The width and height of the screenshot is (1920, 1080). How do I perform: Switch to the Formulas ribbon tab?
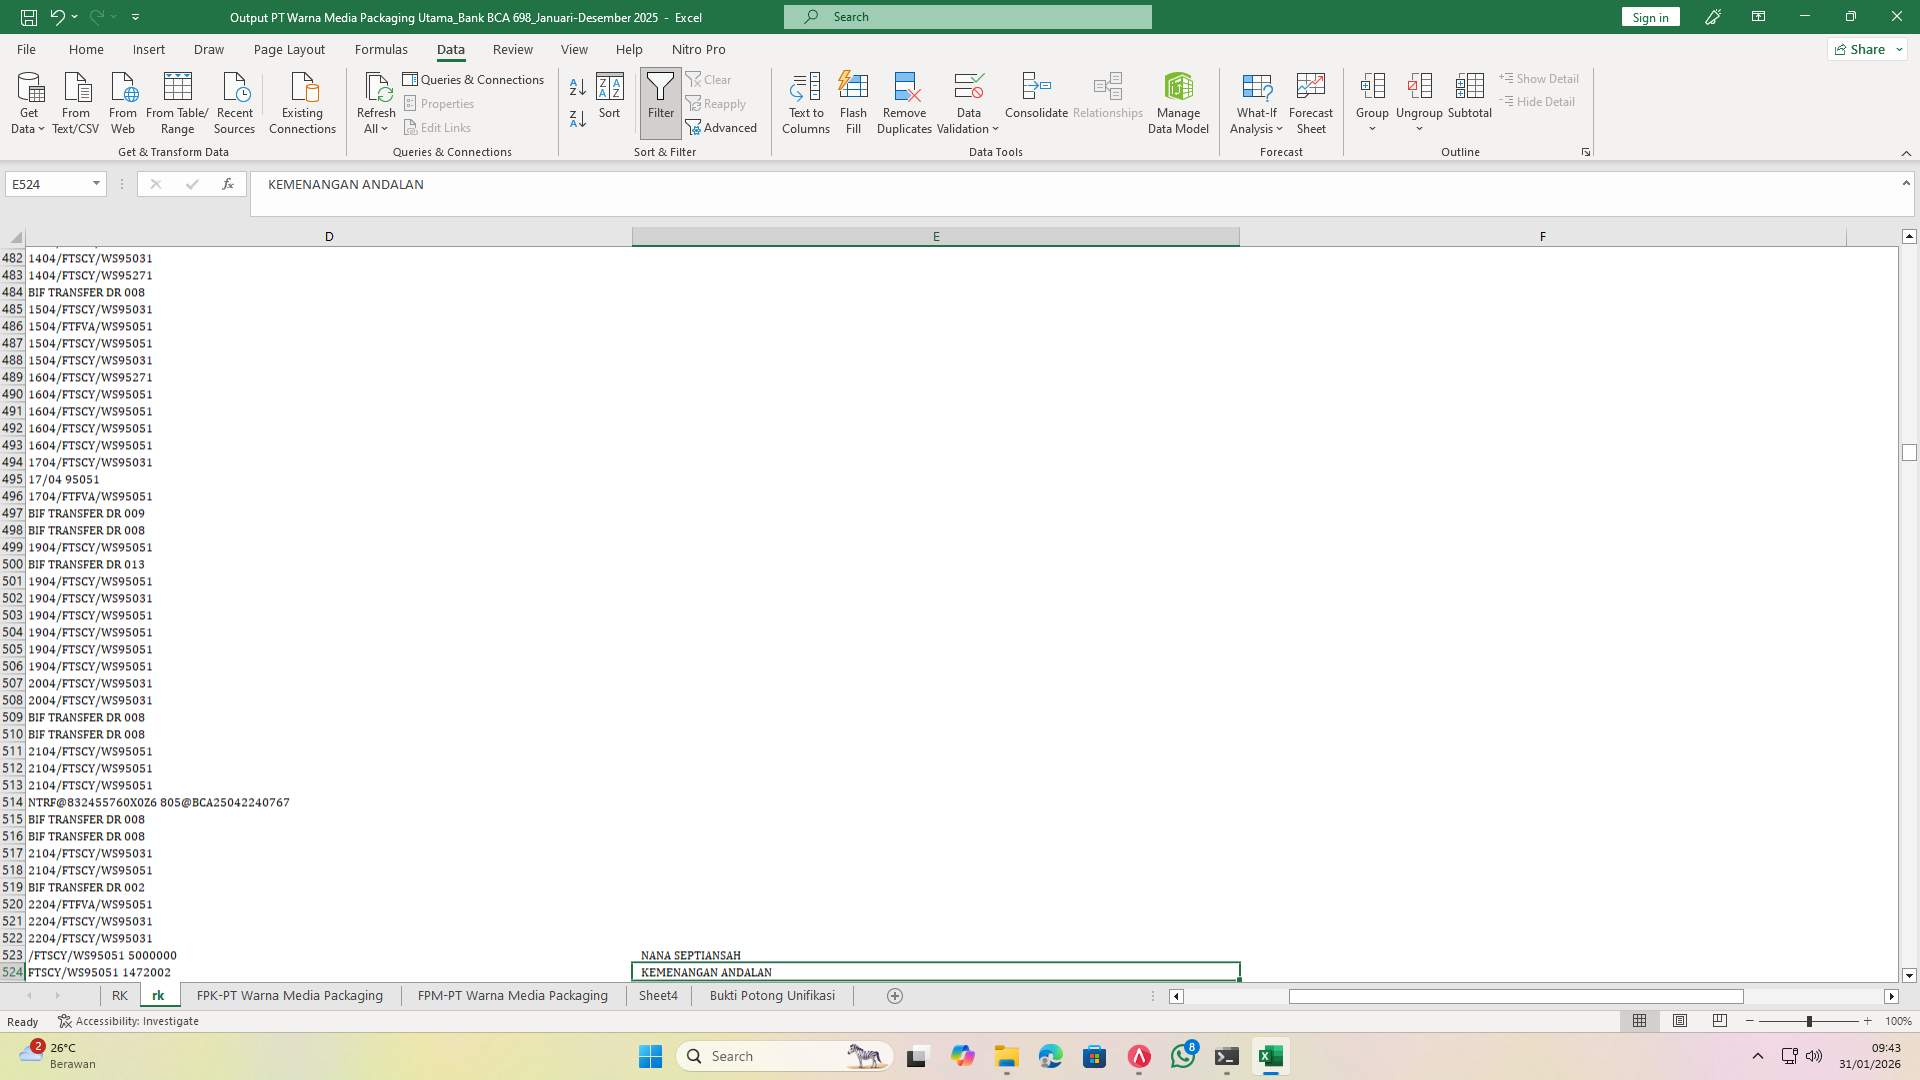382,49
